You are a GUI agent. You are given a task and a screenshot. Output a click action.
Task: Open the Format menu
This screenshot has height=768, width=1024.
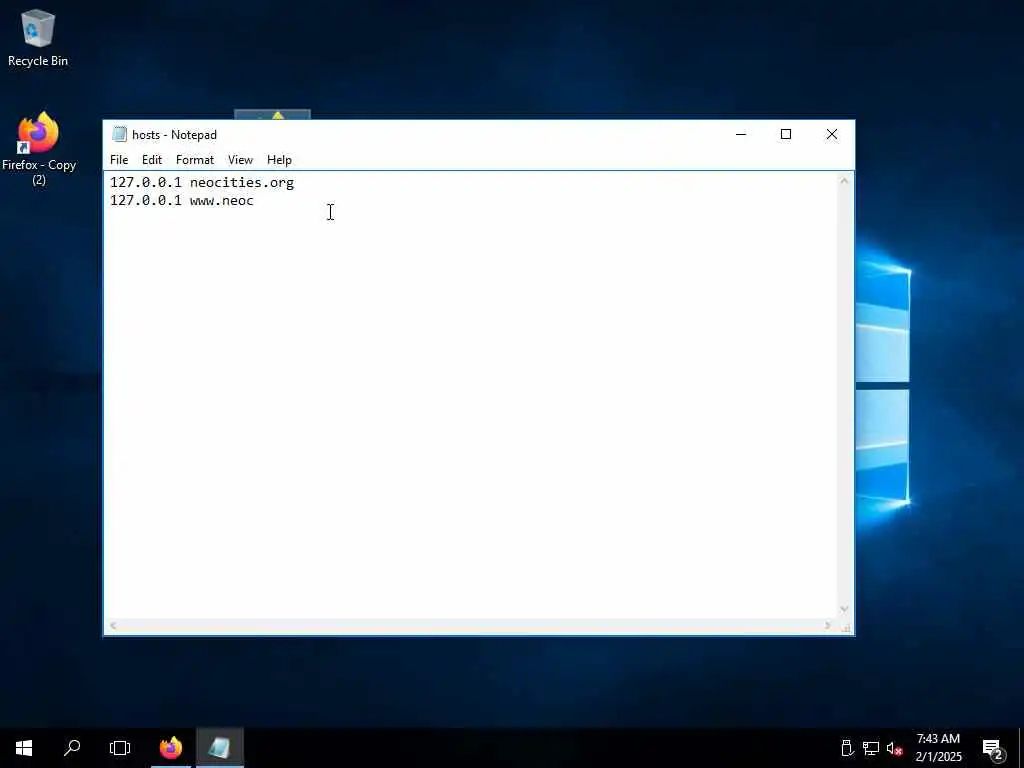point(195,160)
